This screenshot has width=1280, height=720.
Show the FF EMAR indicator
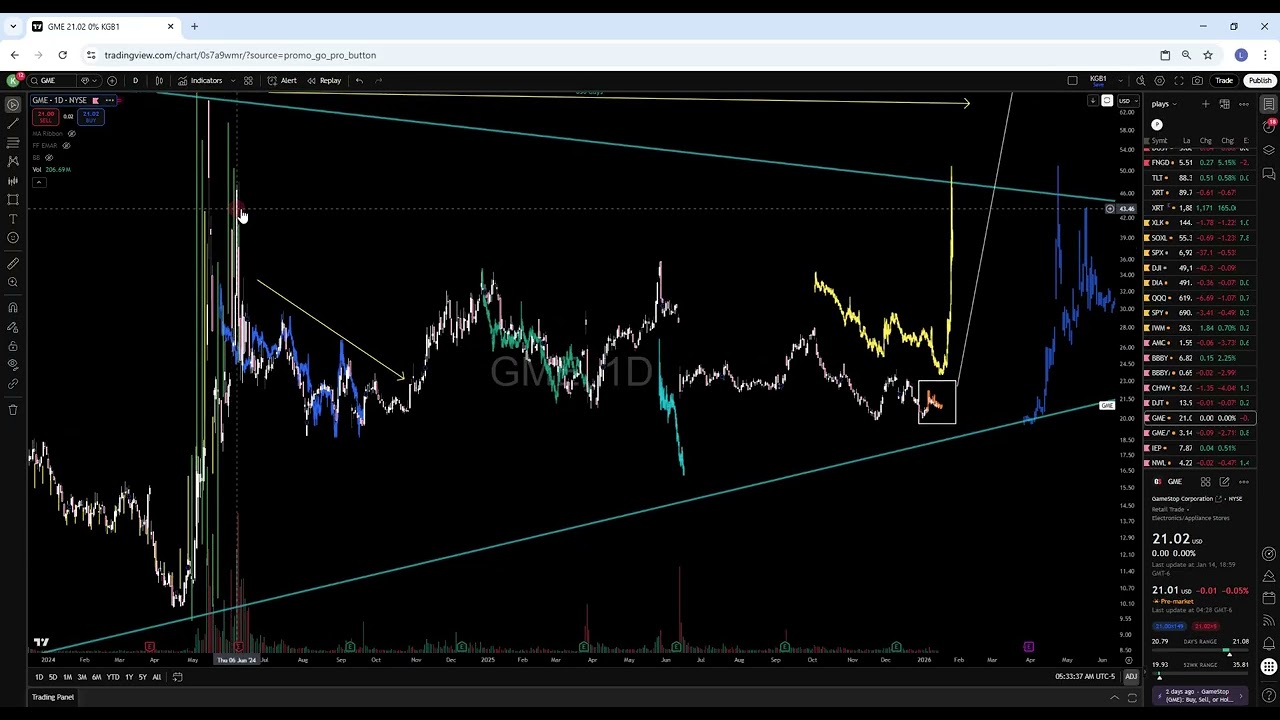pyautogui.click(x=66, y=145)
